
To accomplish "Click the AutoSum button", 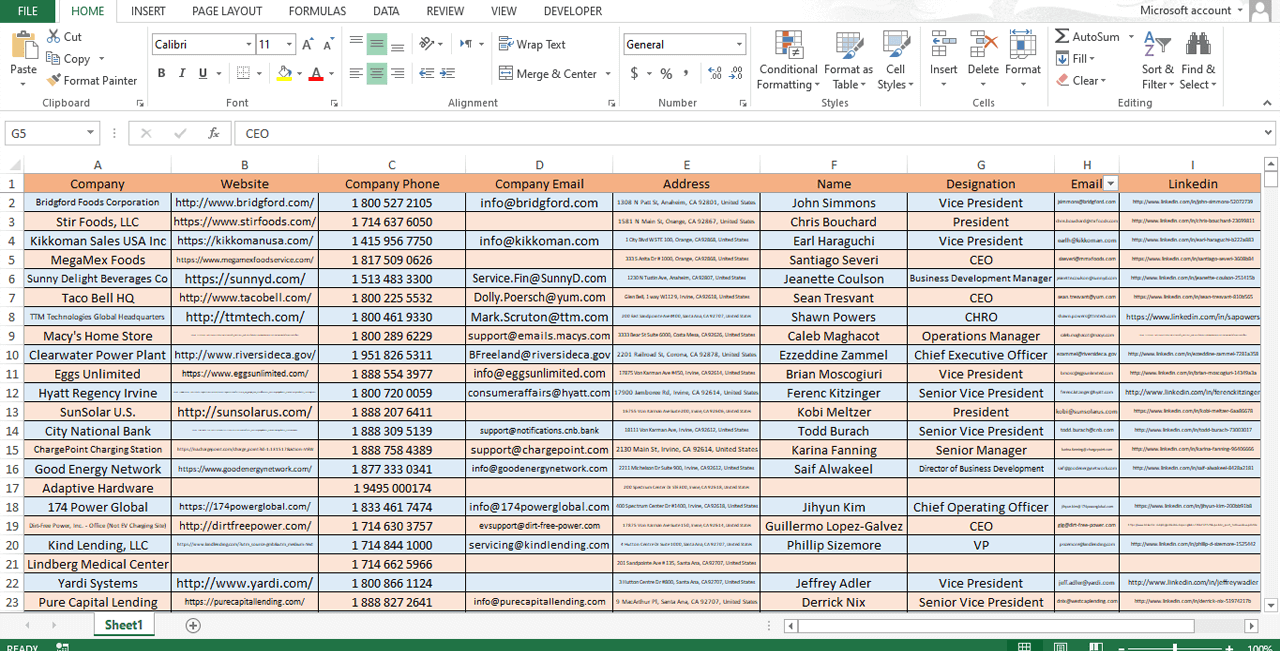I will coord(1087,37).
